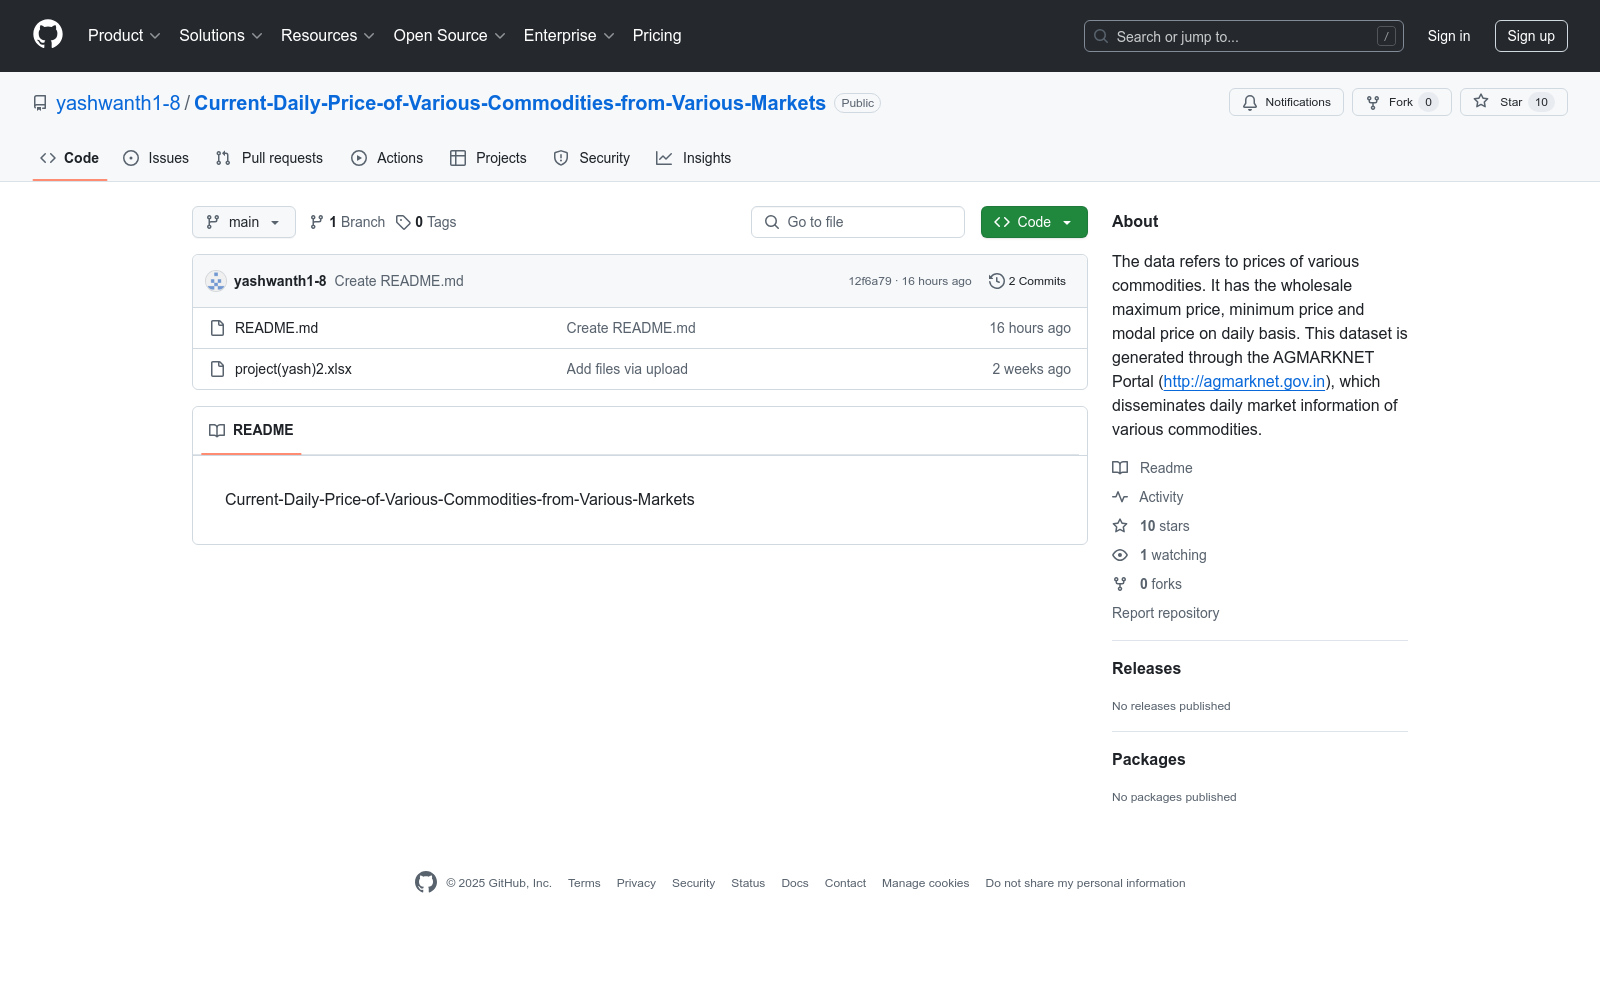Open the project(yash)2.xlsx file
1600x1000 pixels.
293,369
